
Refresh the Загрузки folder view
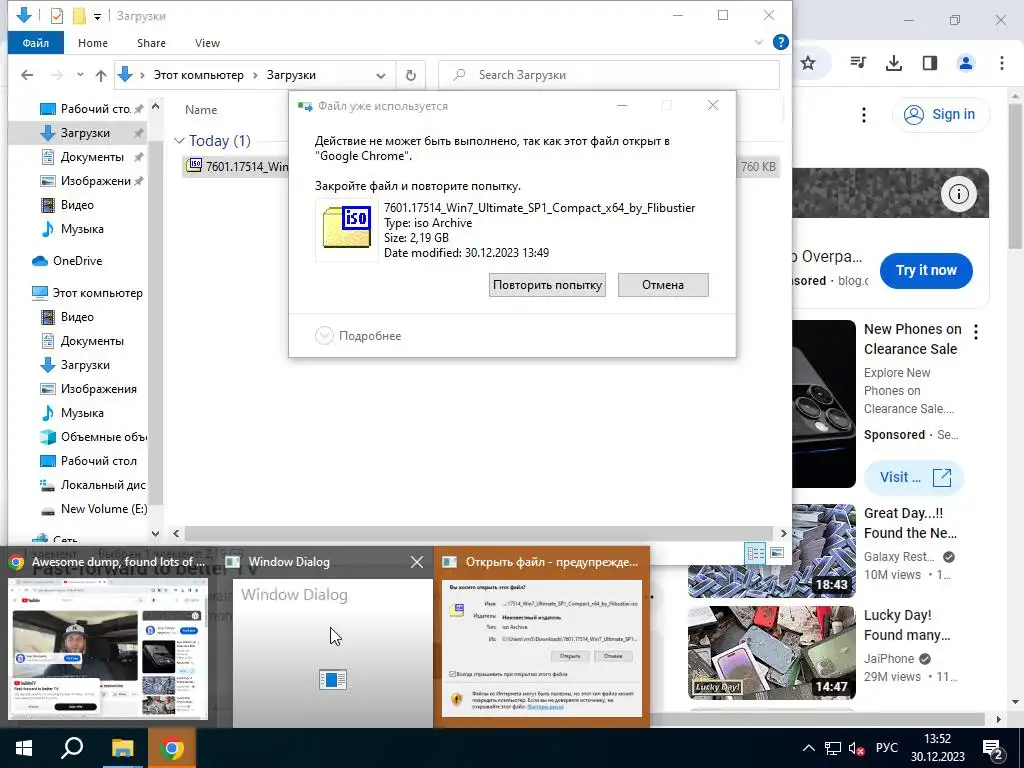point(410,75)
